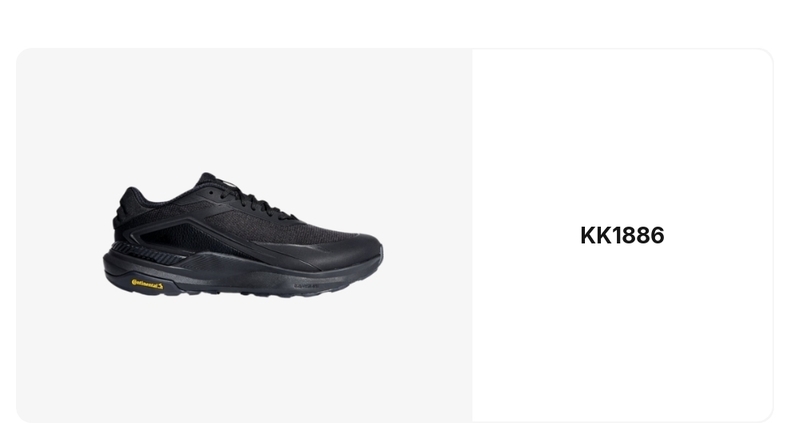Click the white panel above the KK1886 label
Viewport: 790px width, 423px height.
coord(622,136)
